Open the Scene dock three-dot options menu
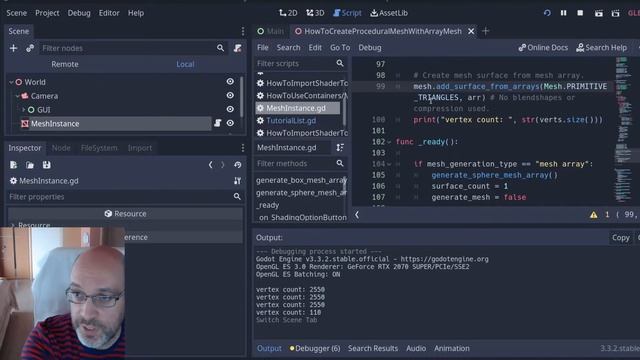The width and height of the screenshot is (640, 360). (243, 31)
